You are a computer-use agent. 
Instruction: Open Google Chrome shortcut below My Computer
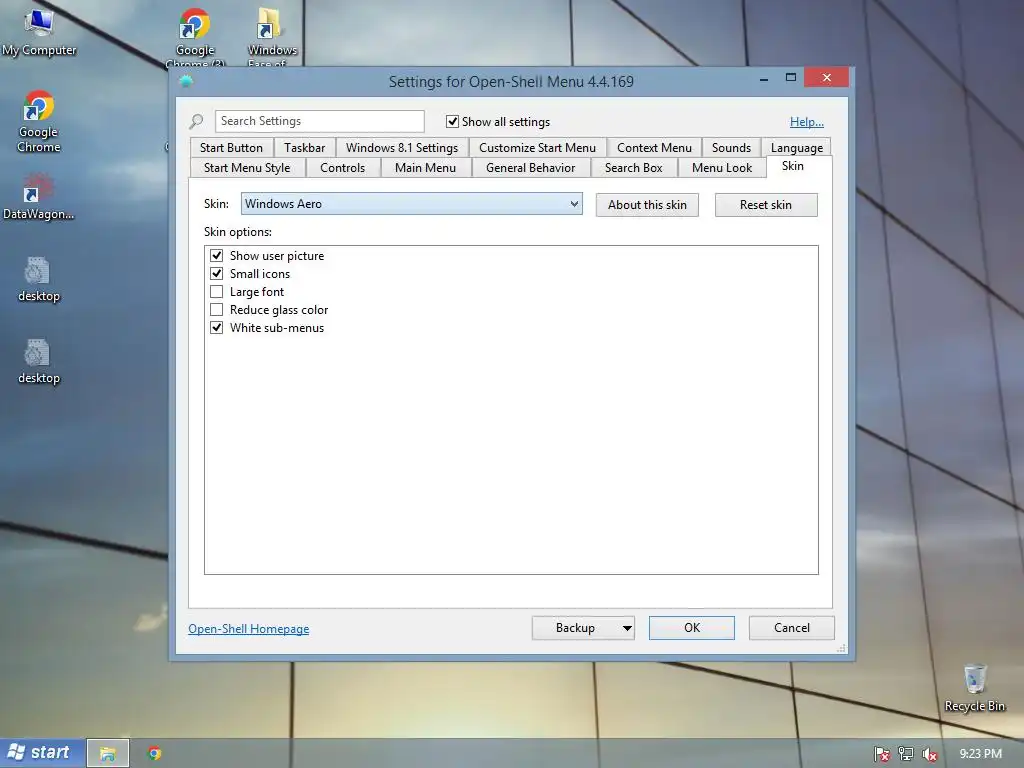tap(39, 121)
